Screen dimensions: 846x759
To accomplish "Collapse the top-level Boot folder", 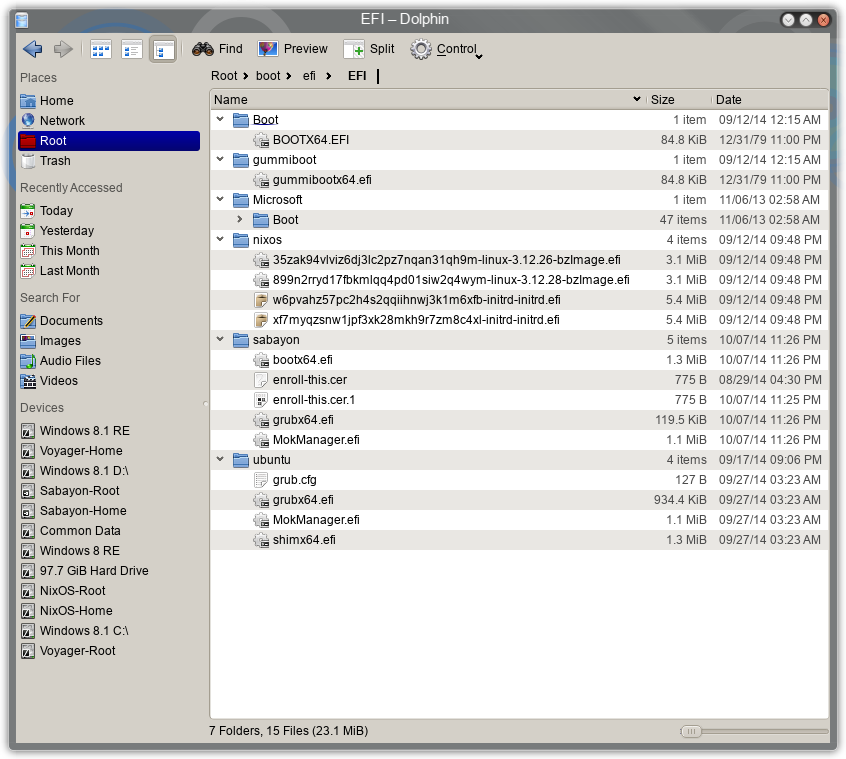I will coord(220,119).
